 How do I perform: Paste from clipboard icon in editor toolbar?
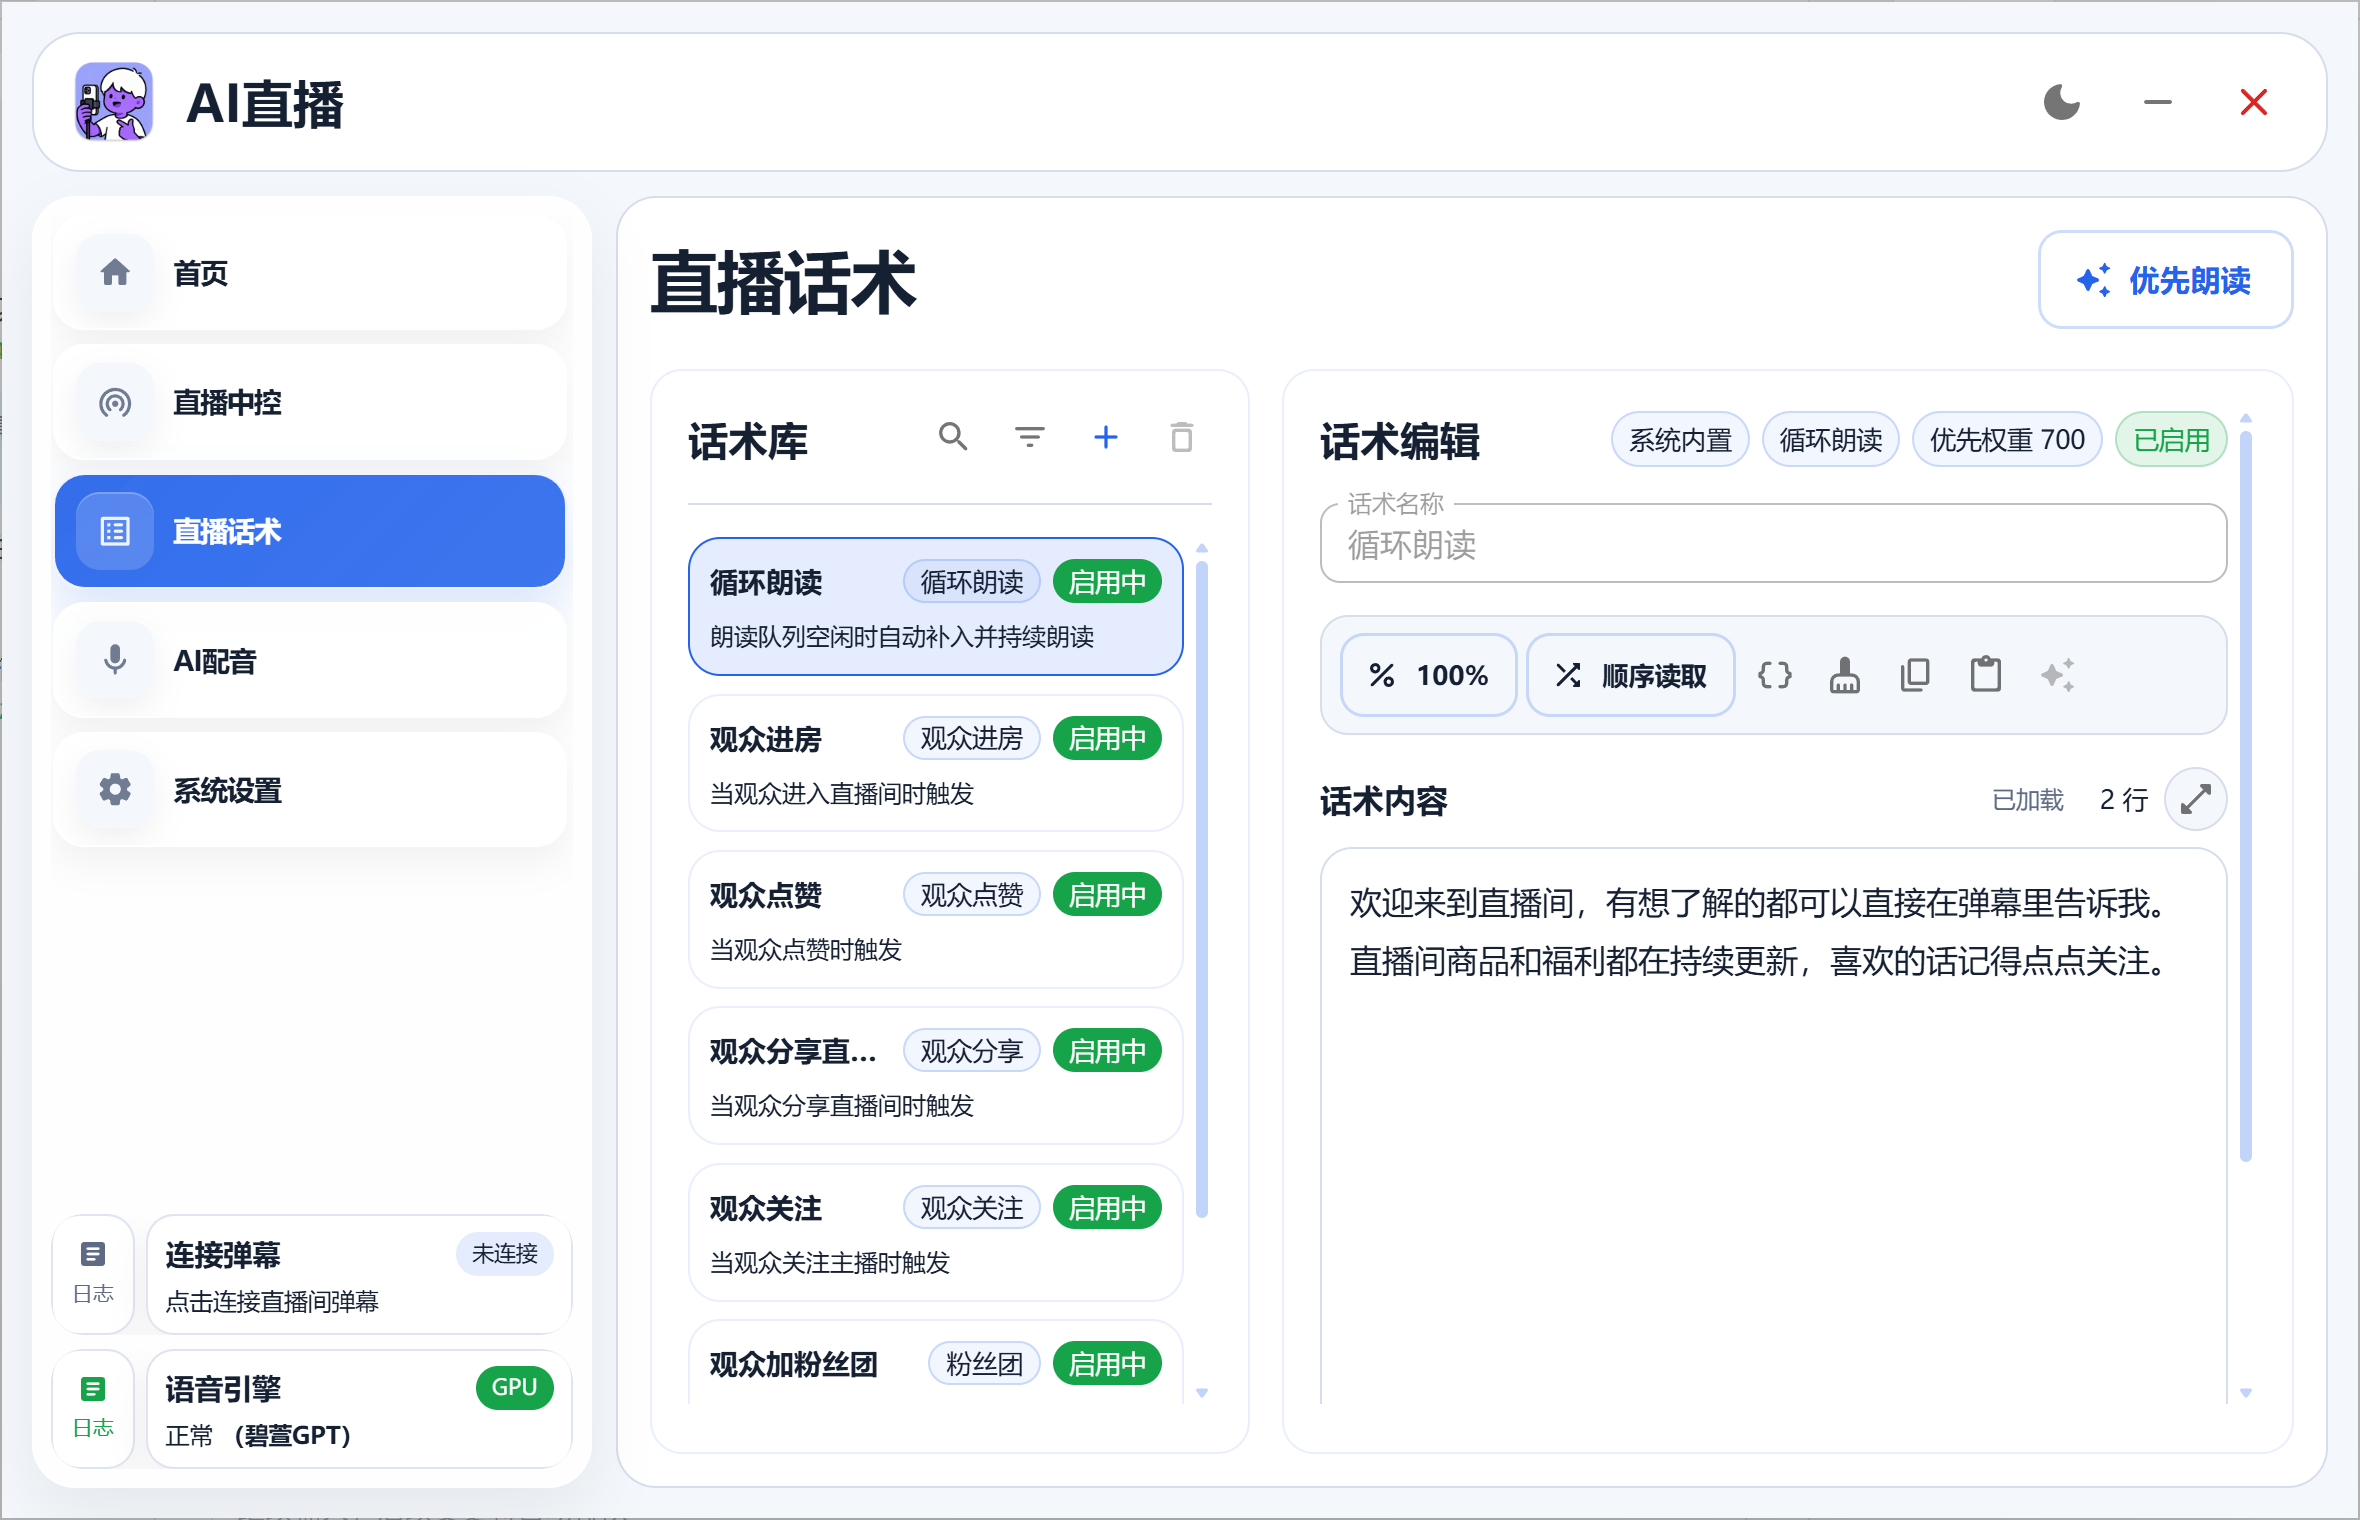click(1986, 675)
